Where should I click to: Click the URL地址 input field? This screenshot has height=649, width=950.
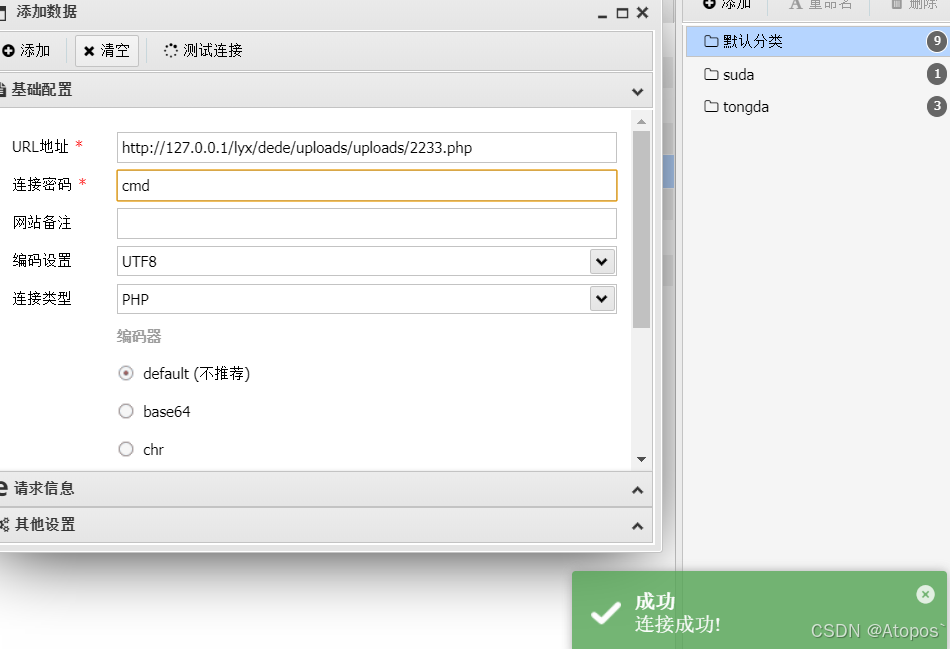[x=366, y=148]
